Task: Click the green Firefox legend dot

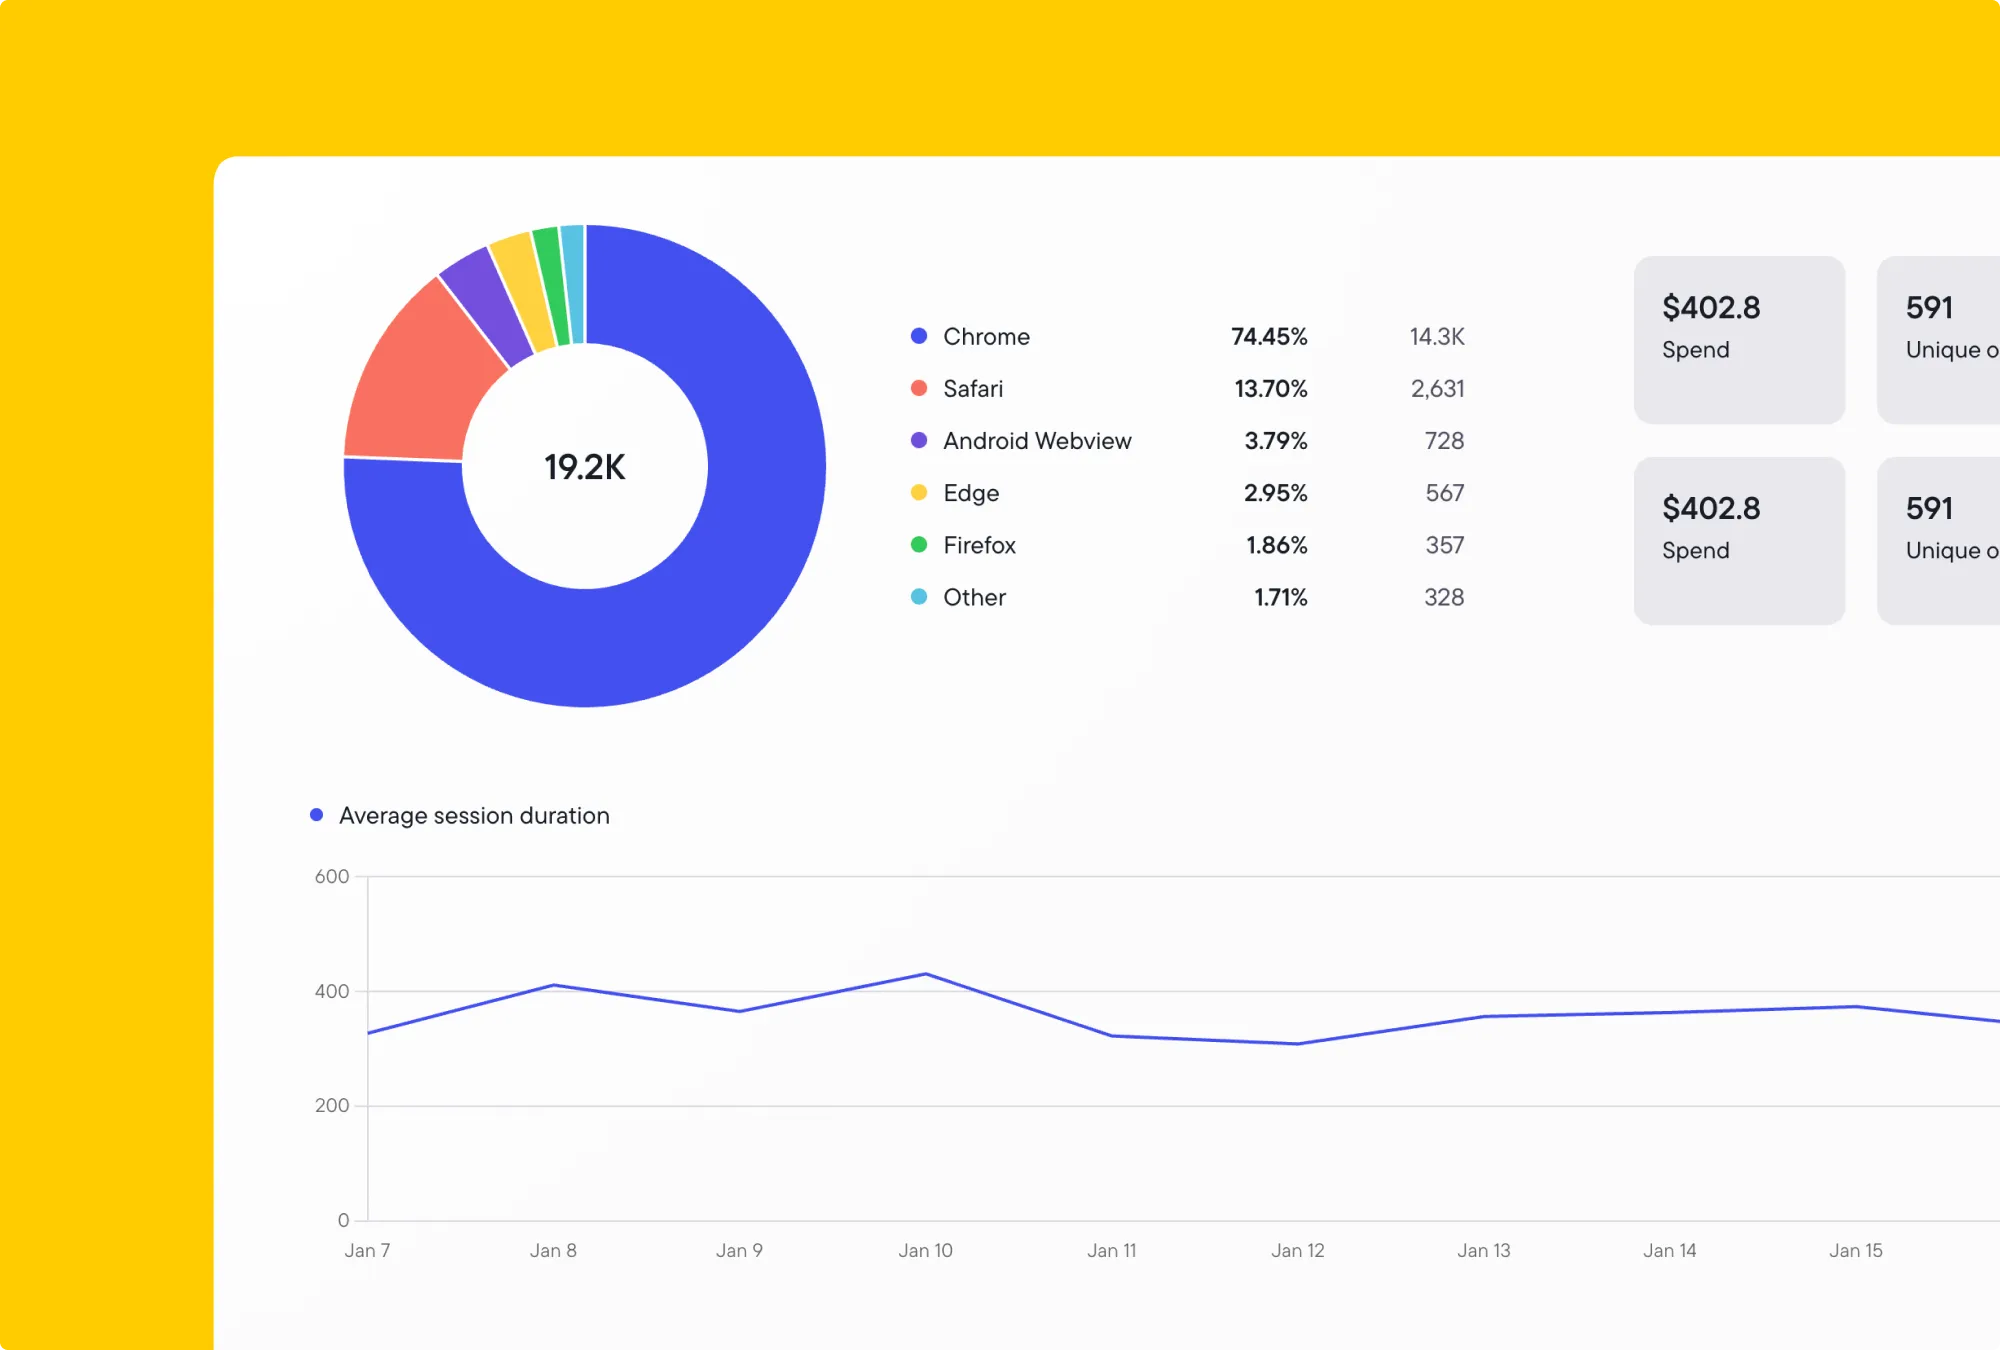Action: click(x=919, y=544)
